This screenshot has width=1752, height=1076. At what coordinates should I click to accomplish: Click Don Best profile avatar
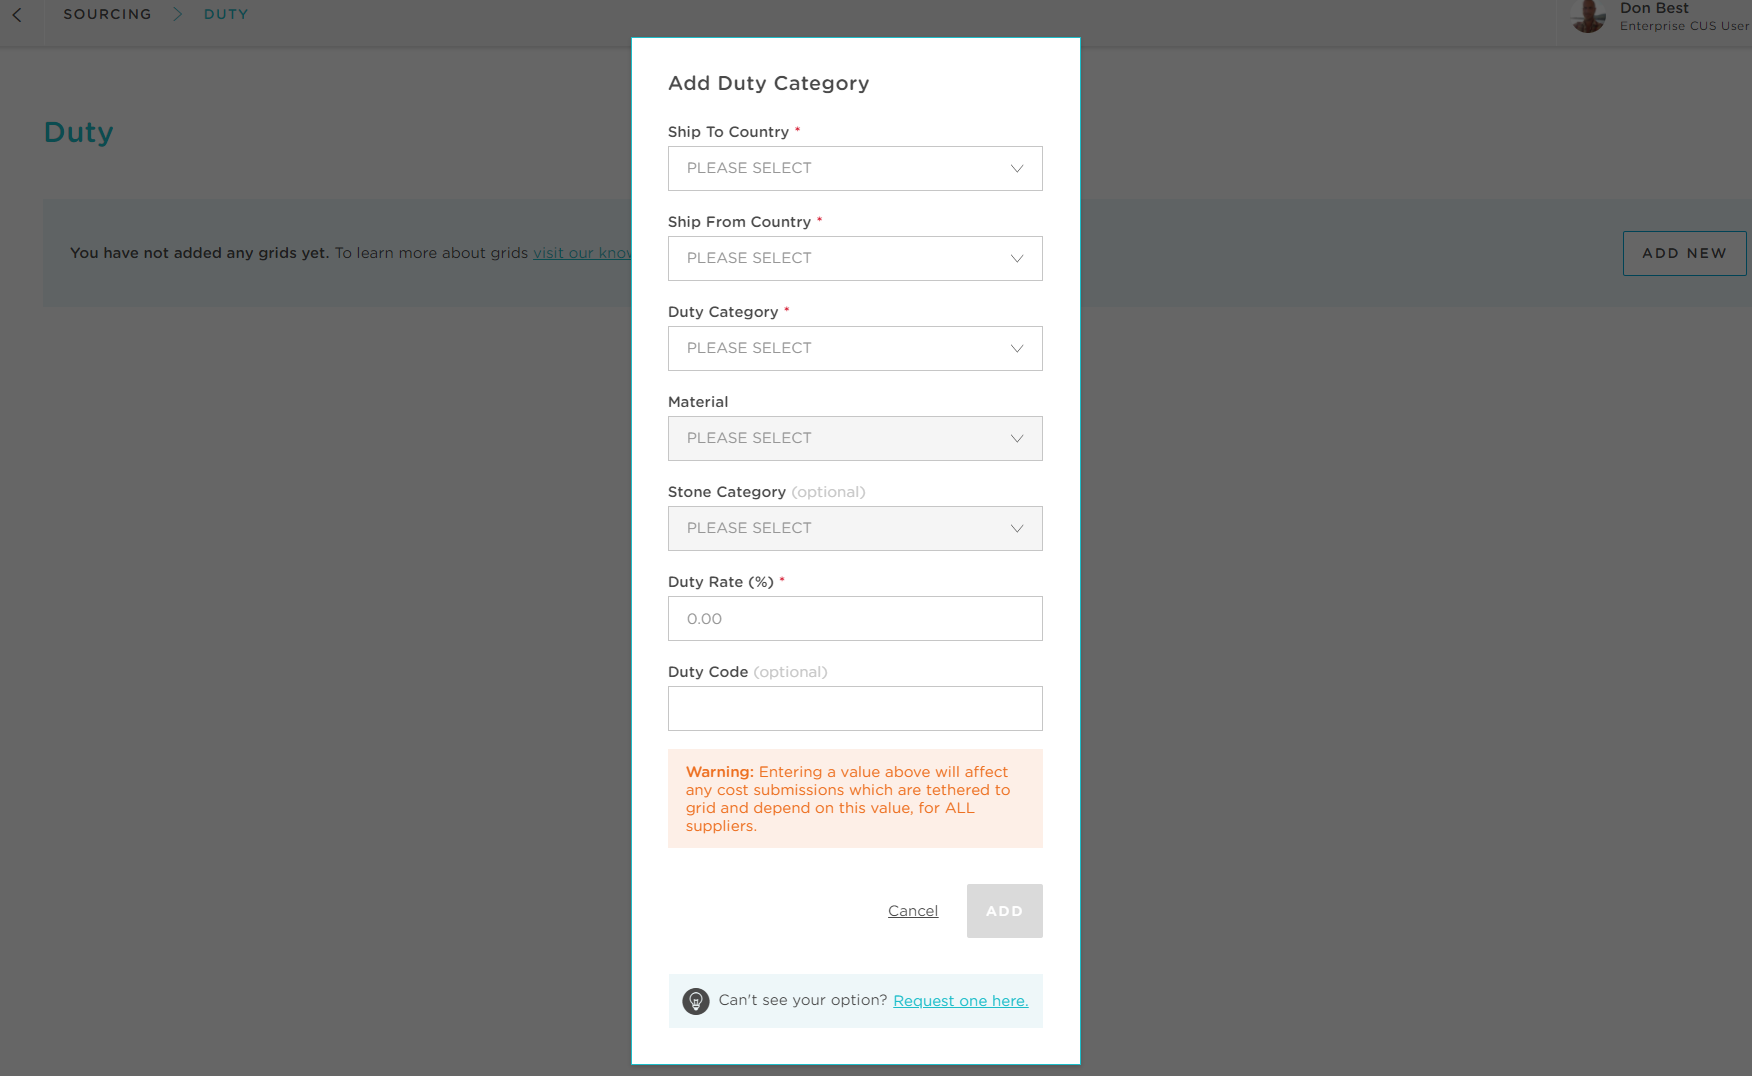point(1588,15)
